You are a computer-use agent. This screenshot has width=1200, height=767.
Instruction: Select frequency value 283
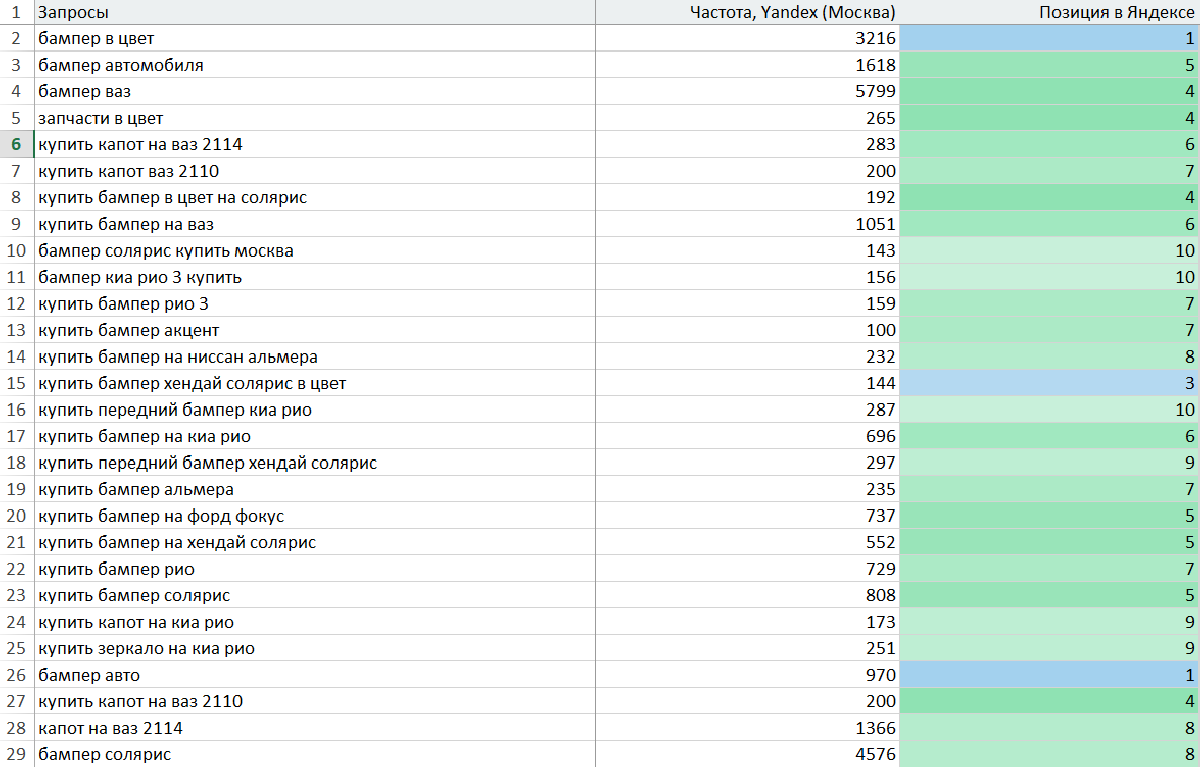click(747, 144)
